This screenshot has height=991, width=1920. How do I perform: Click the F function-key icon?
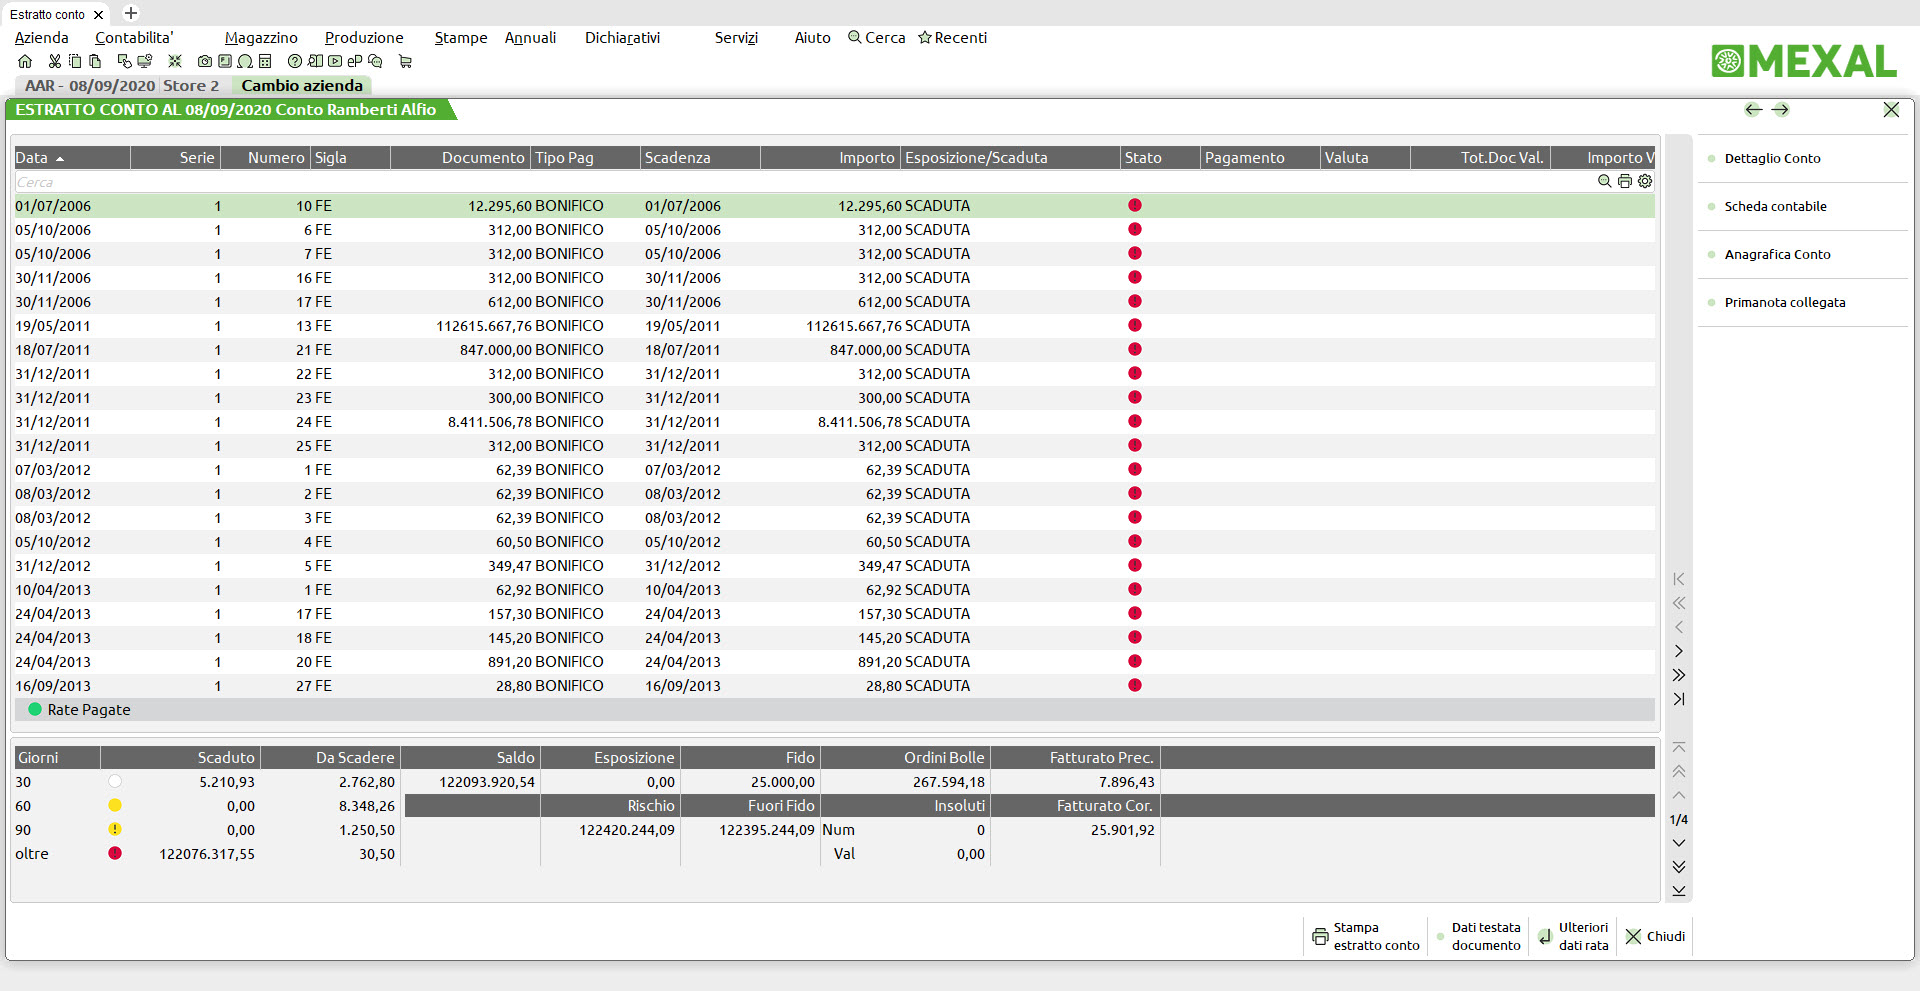pyautogui.click(x=225, y=61)
